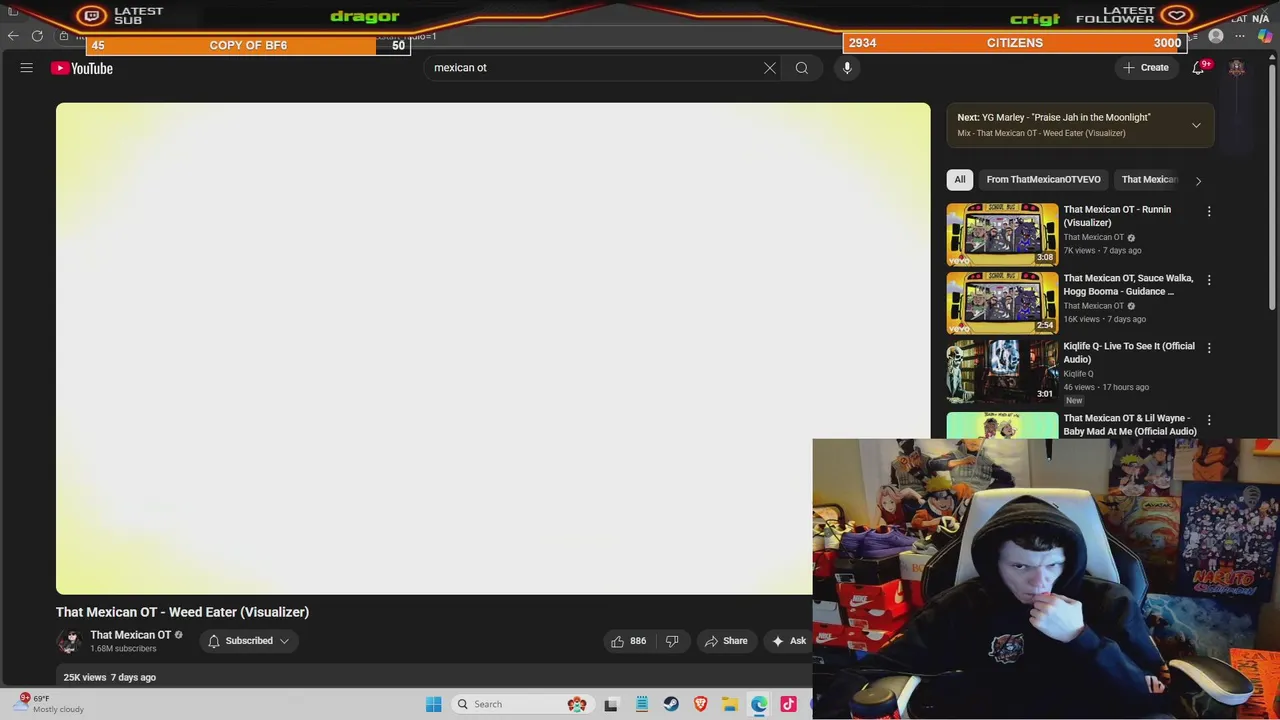Open options menu for Live To See It
The height and width of the screenshot is (720, 1280).
pyautogui.click(x=1209, y=348)
